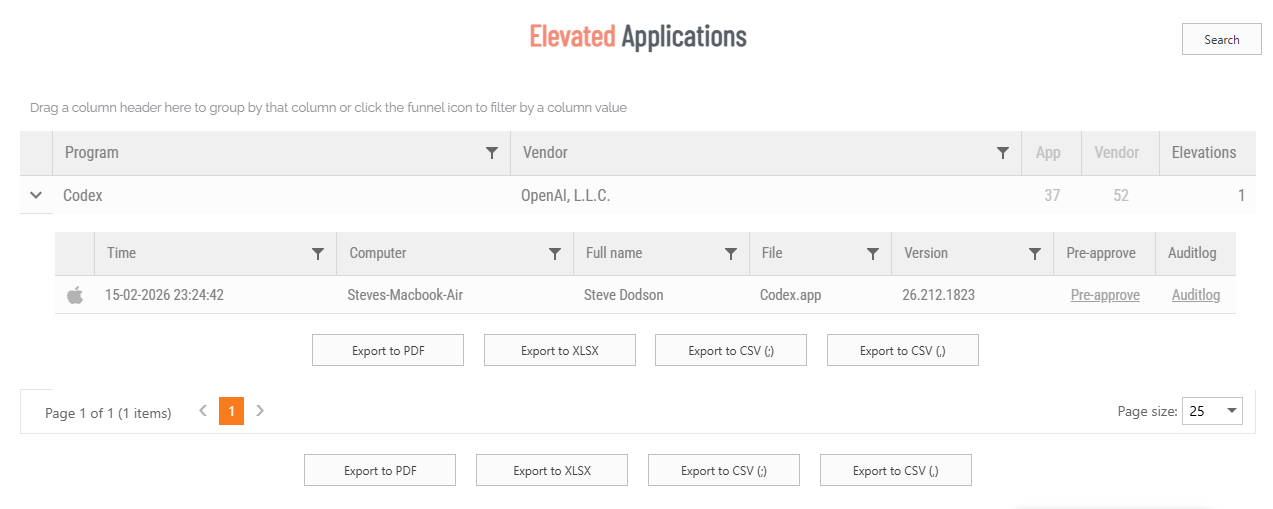Sort by the Program column header
The height and width of the screenshot is (509, 1273).
pyautogui.click(x=92, y=153)
